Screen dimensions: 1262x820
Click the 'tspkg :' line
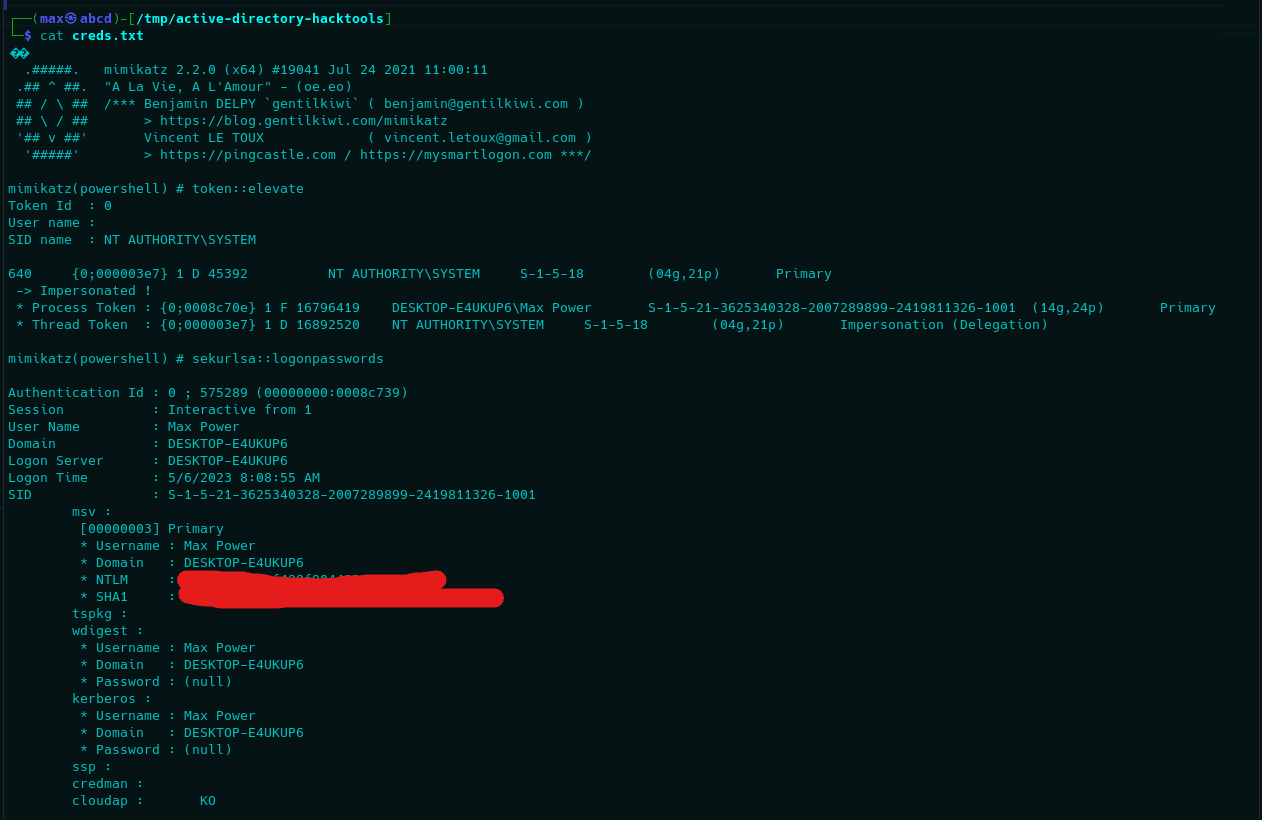[100, 614]
